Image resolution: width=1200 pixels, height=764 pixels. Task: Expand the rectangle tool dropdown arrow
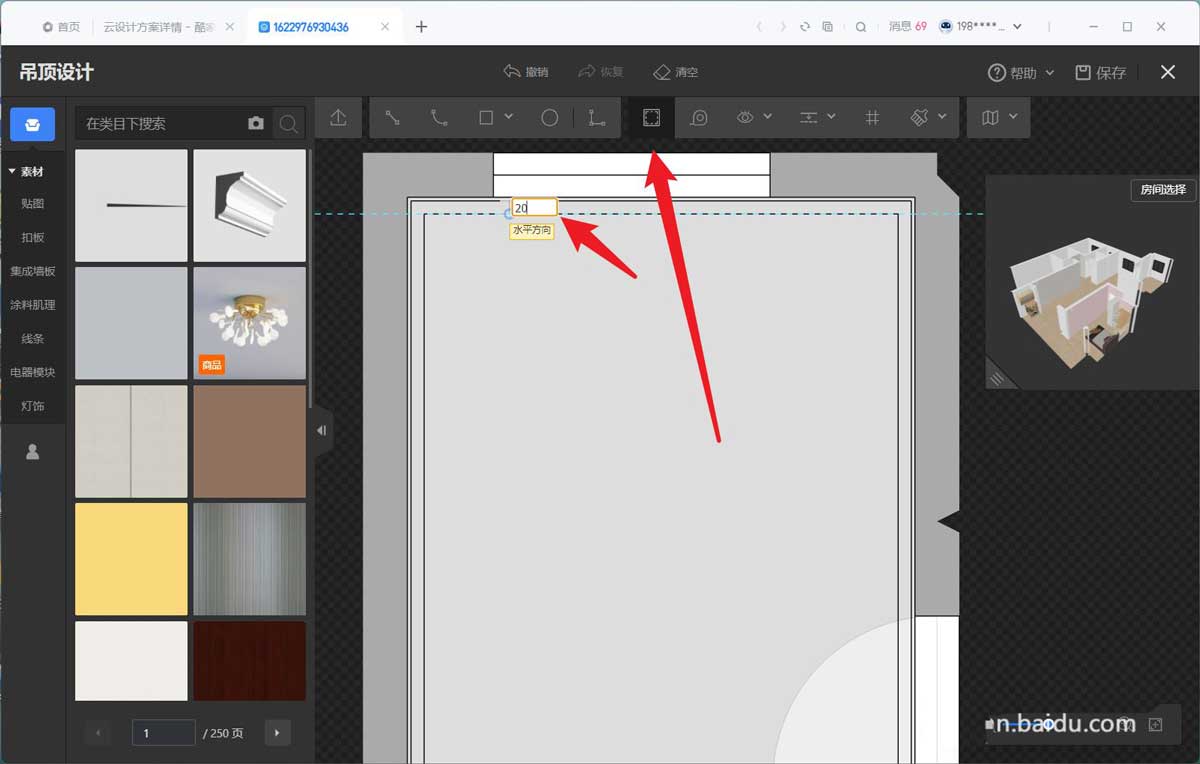(508, 117)
